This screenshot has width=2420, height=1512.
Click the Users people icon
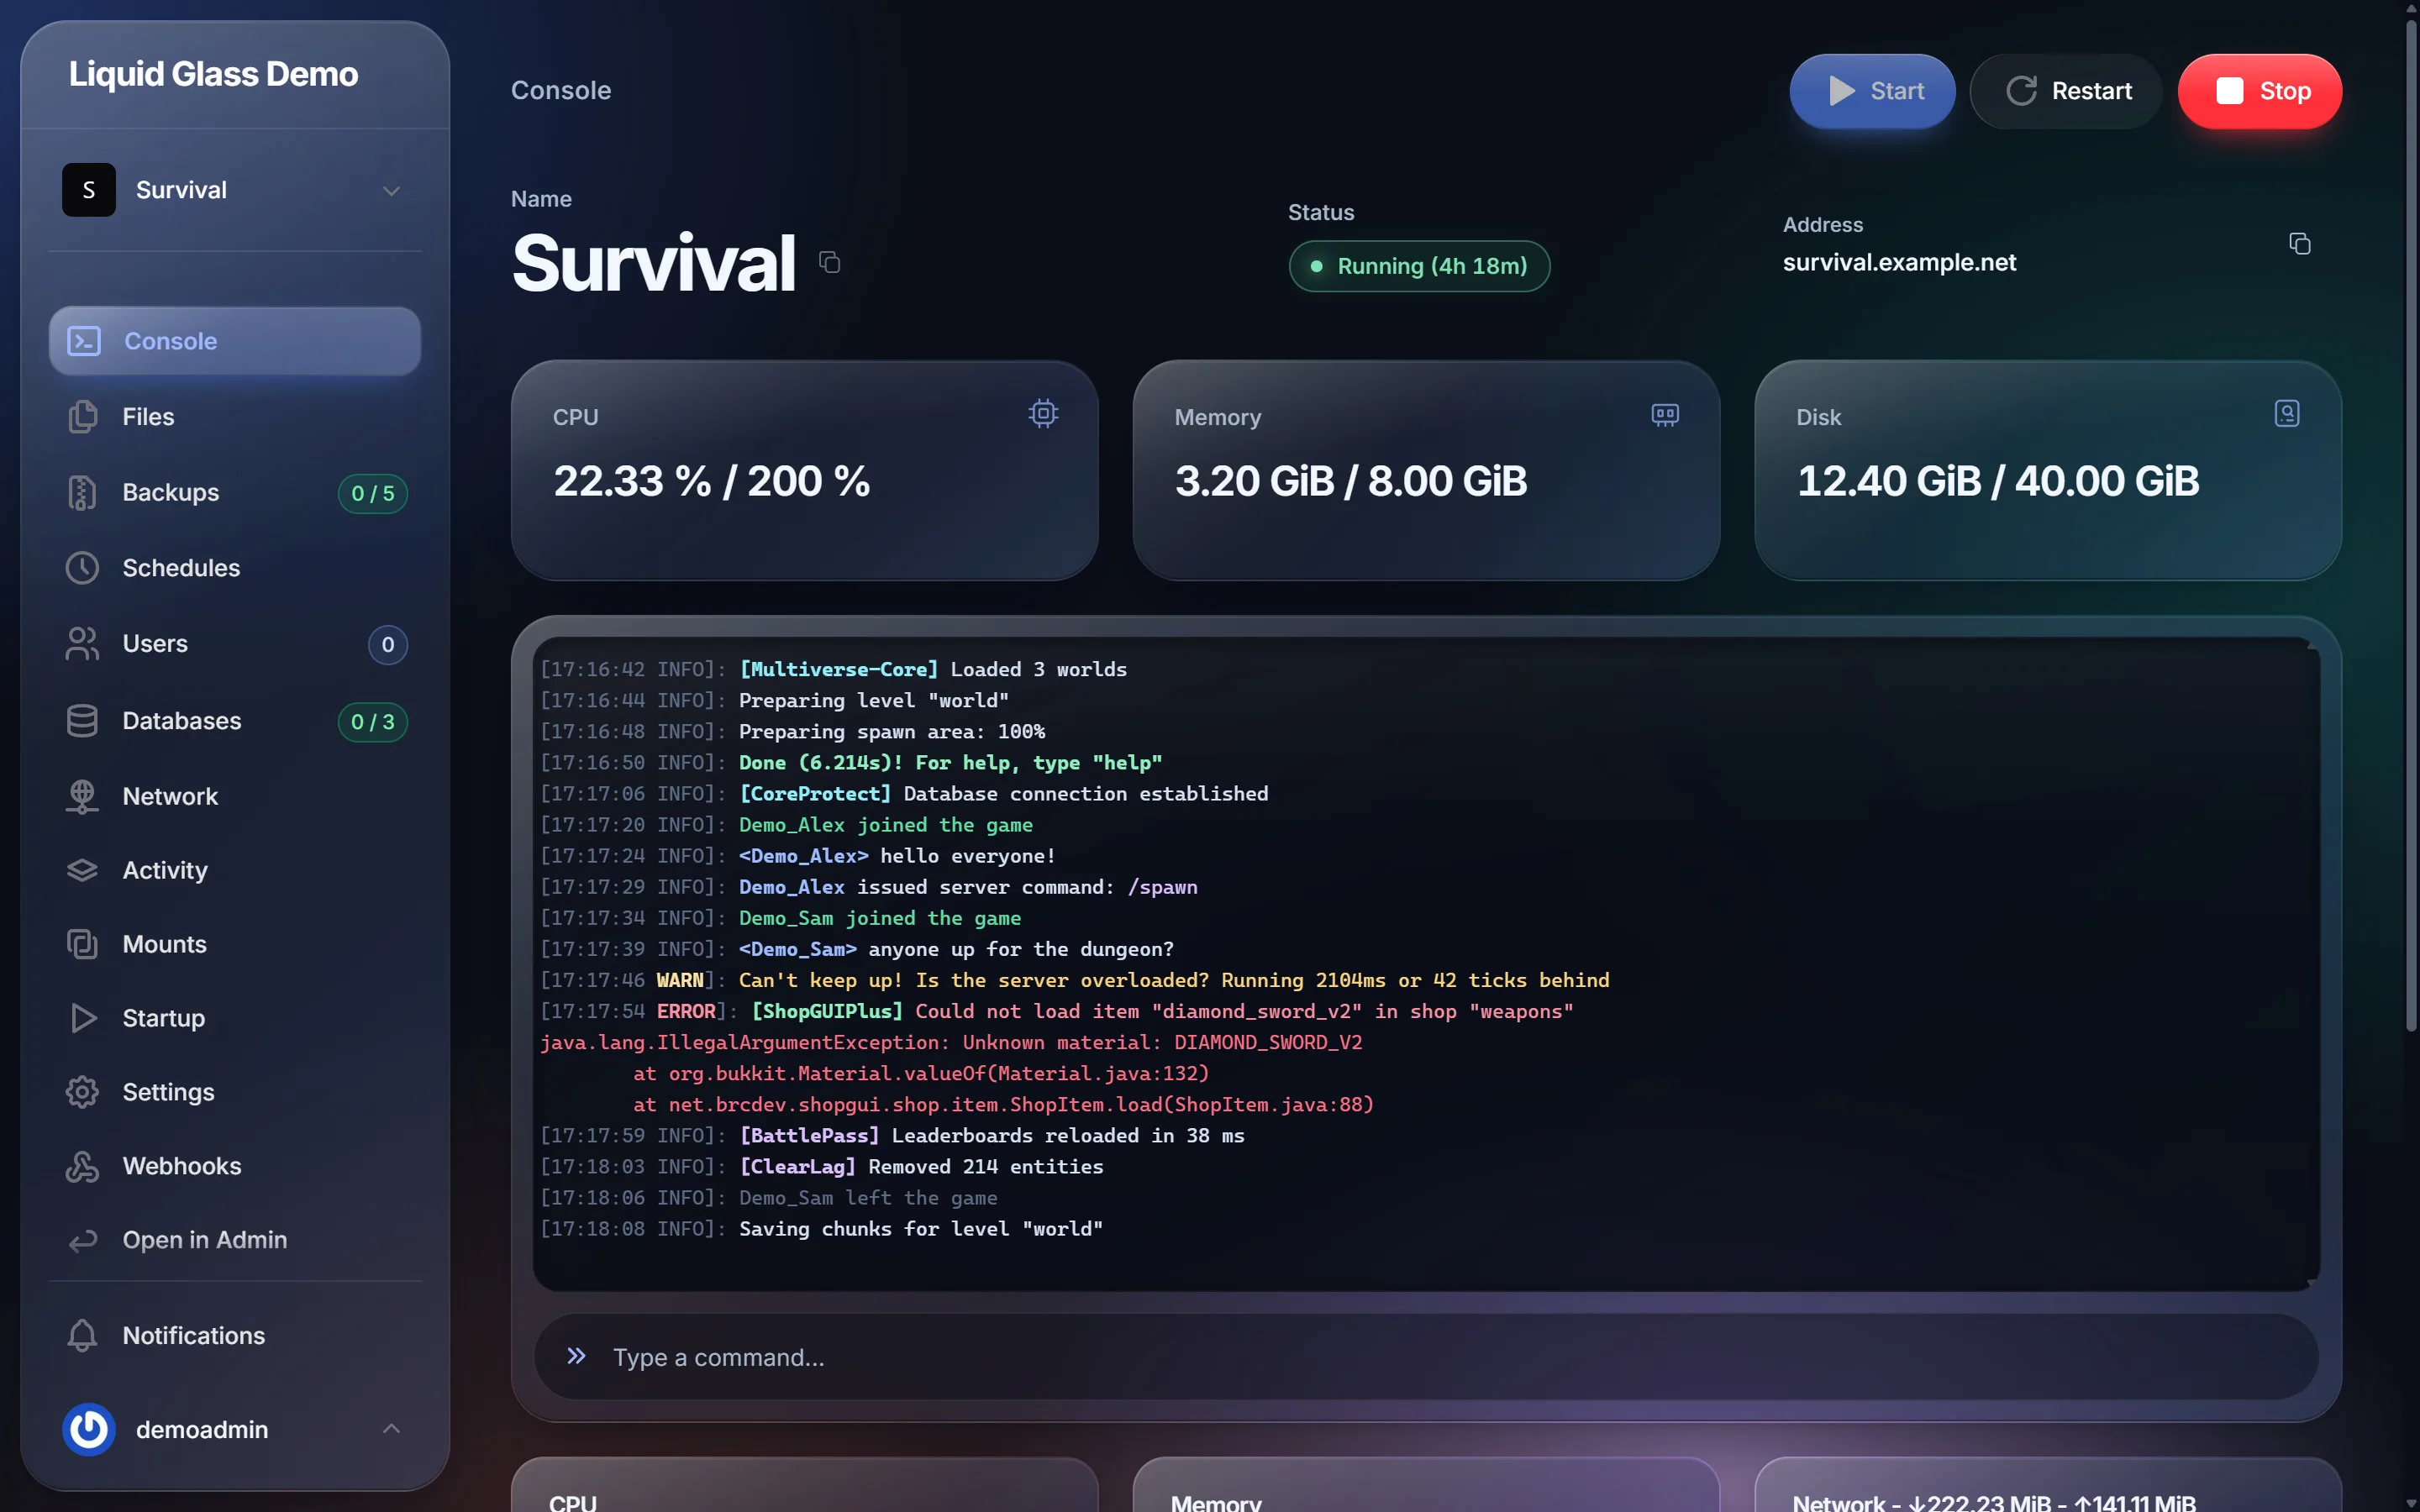(83, 644)
